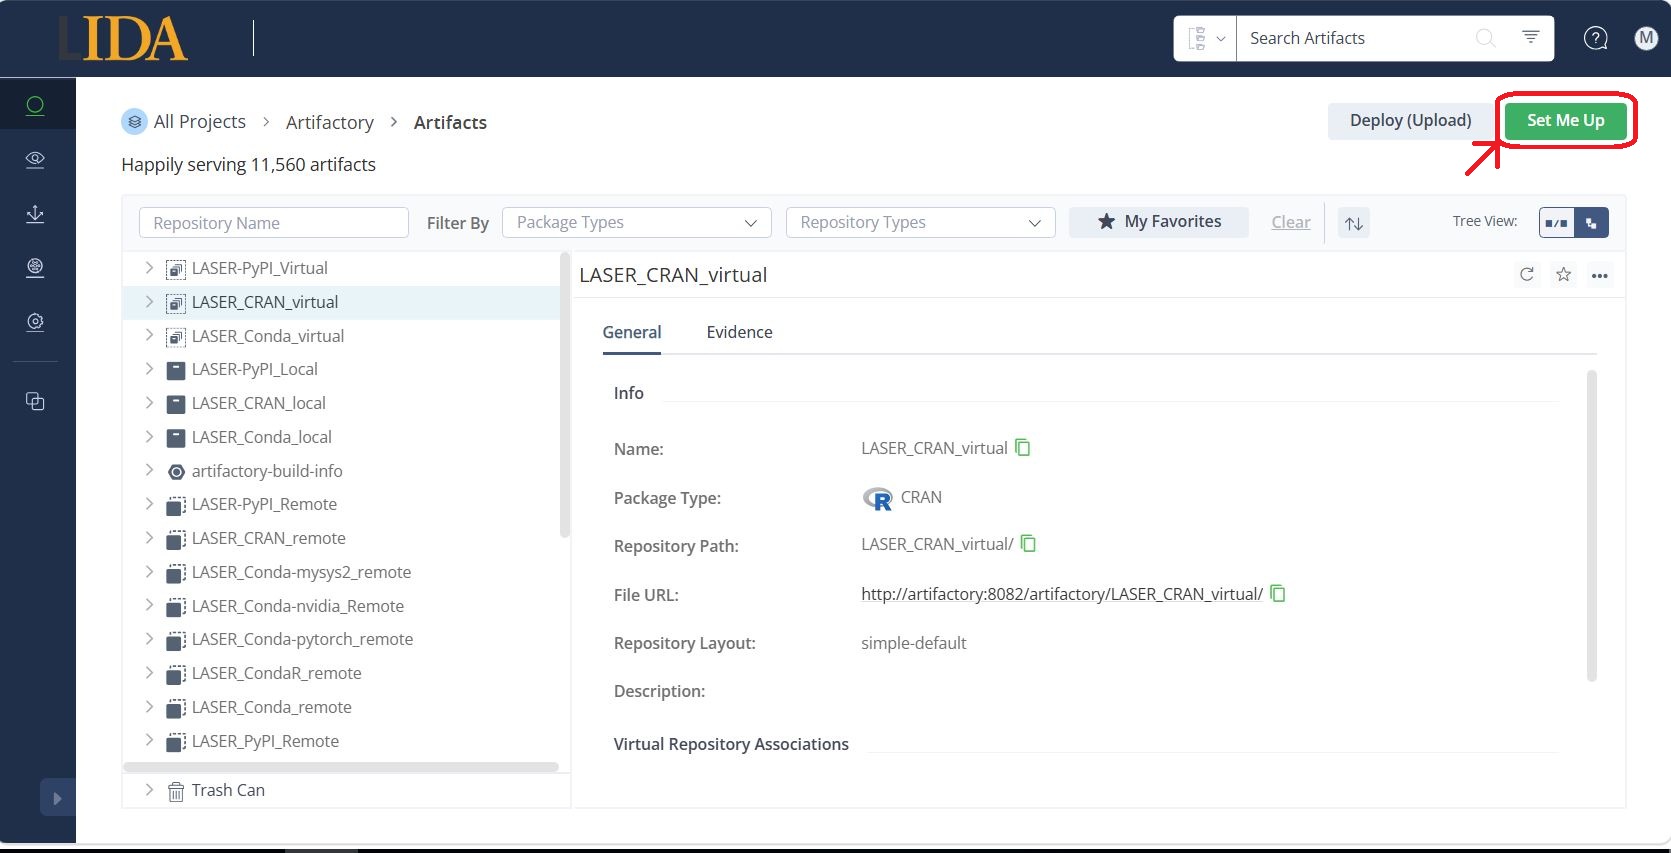Select LASER_CondaR_remote repository
Screen dimensions: 1671x853
pos(276,673)
